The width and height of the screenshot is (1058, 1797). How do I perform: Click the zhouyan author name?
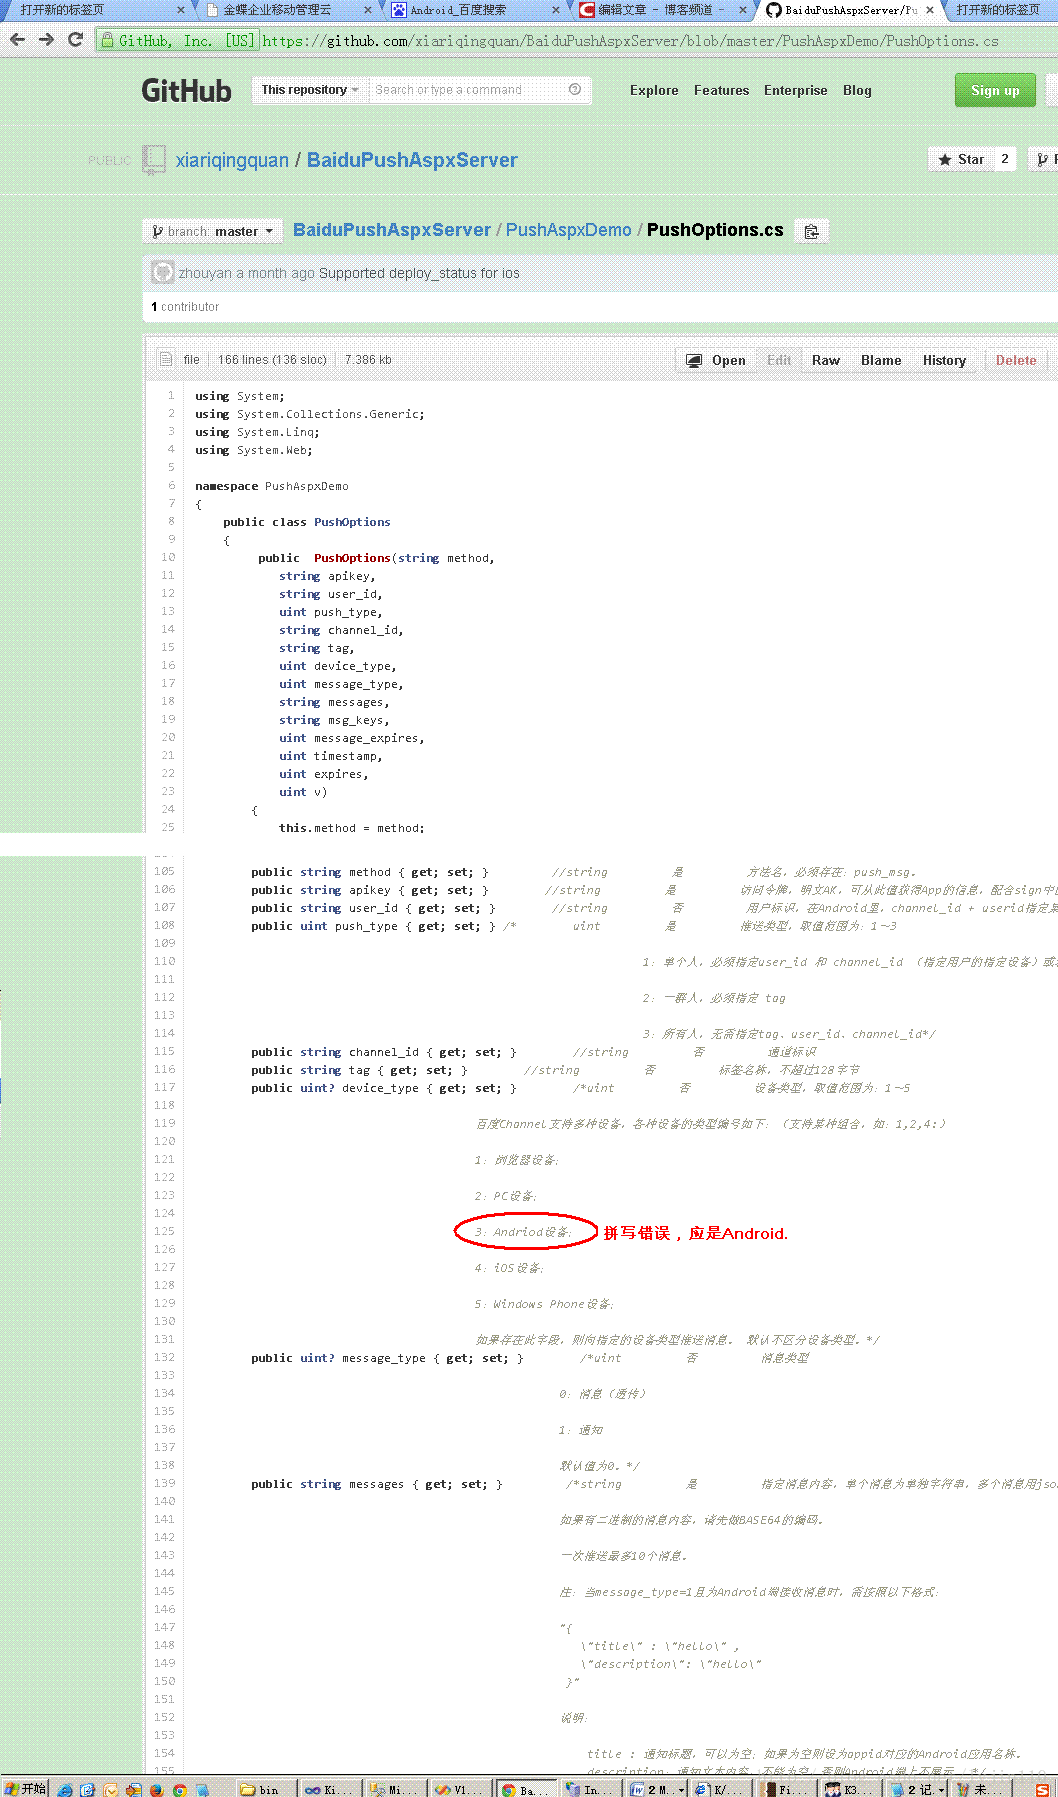[x=205, y=273]
